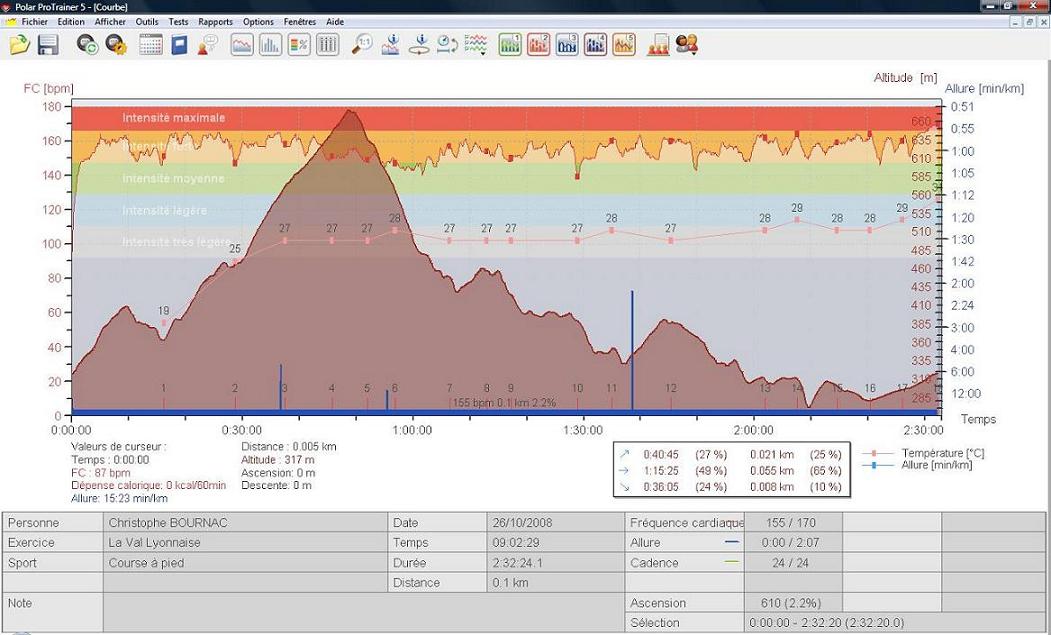Click lap marker 10 on the timeline
Screen dimensions: 1051x635
click(x=577, y=388)
